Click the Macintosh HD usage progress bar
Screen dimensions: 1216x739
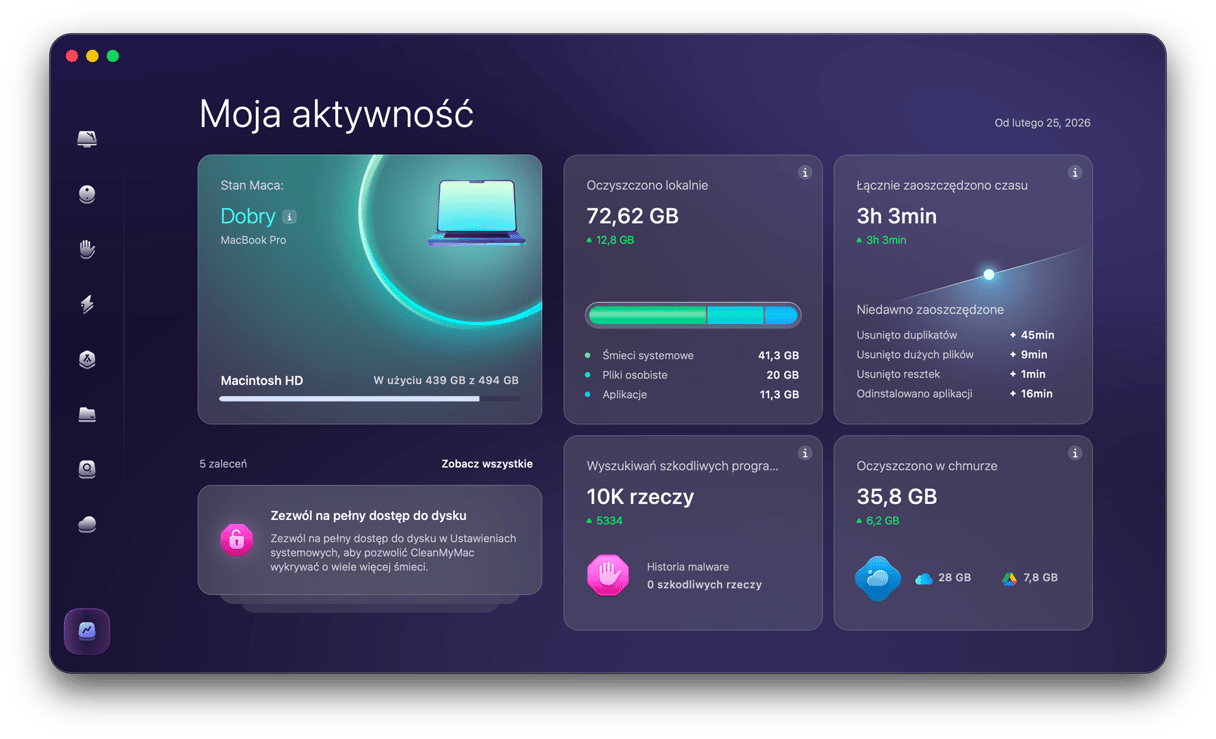click(x=369, y=398)
